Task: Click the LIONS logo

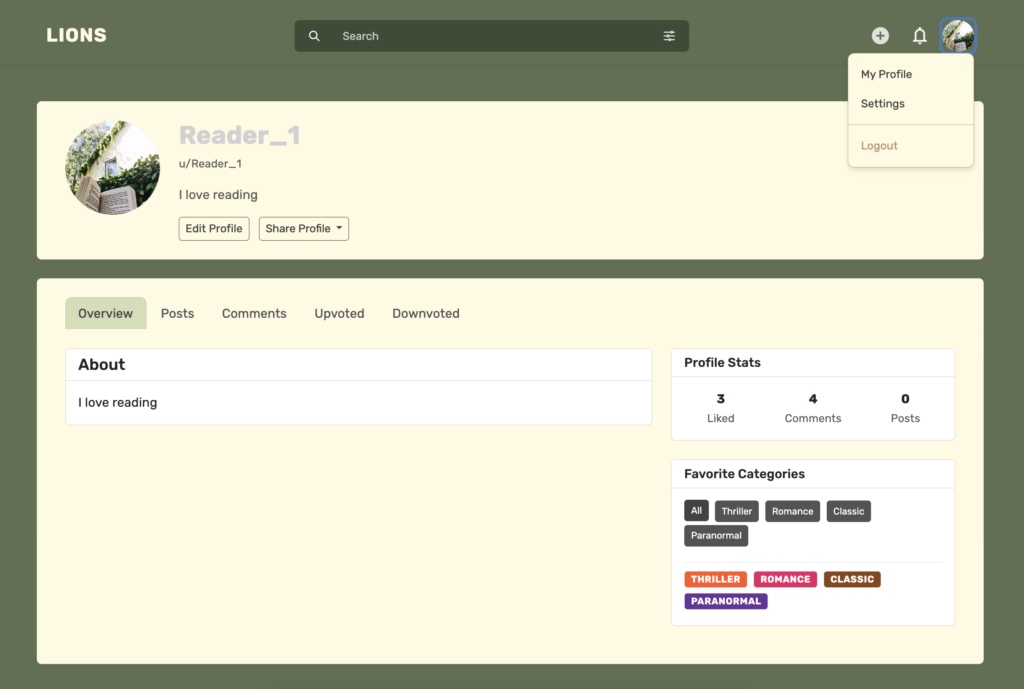Action: point(76,36)
